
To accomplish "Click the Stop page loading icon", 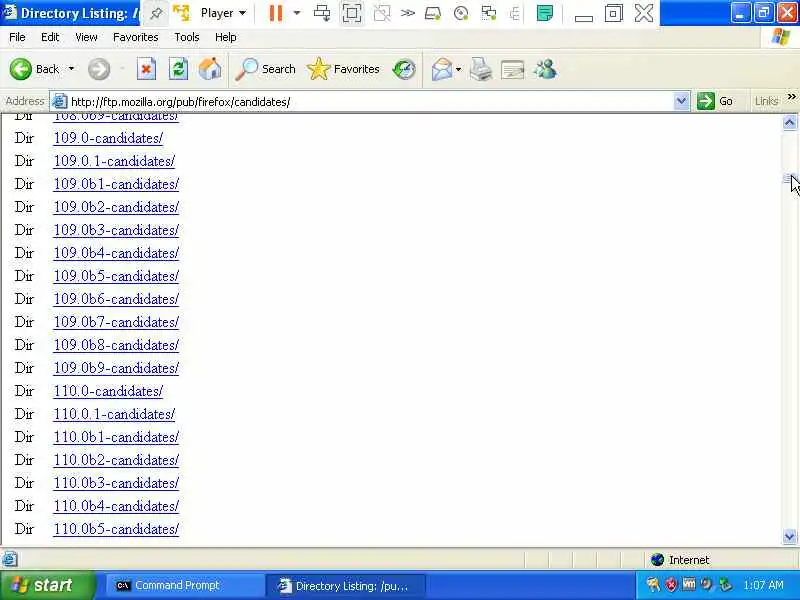I will click(x=146, y=69).
